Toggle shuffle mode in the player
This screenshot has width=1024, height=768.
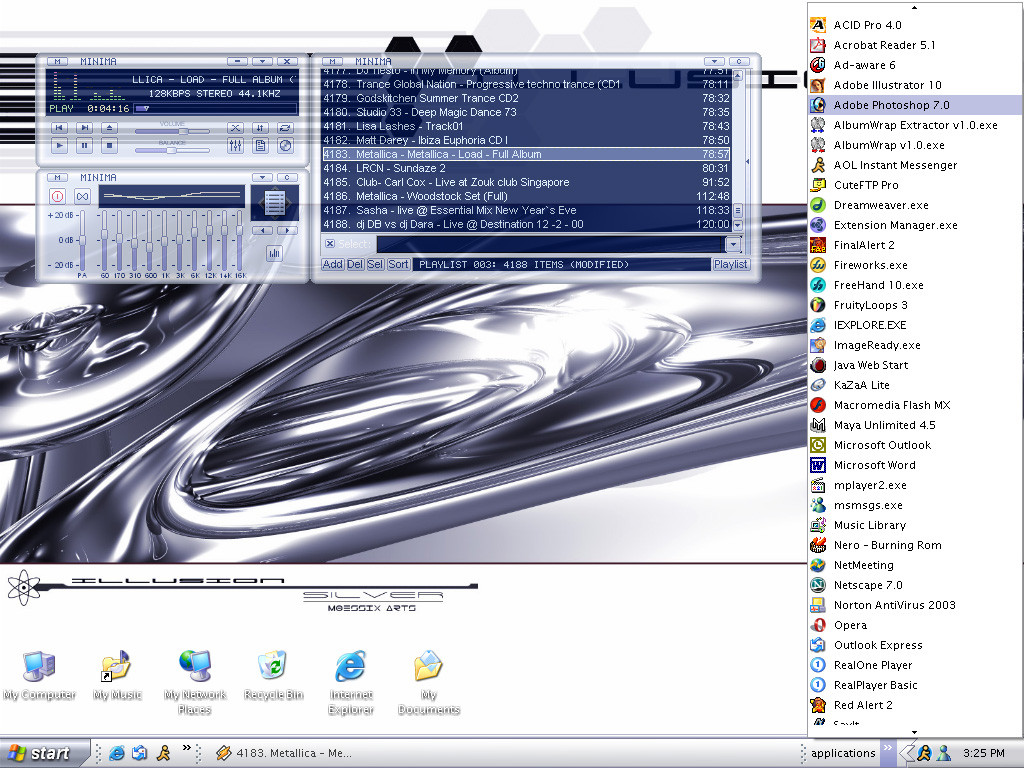[236, 128]
